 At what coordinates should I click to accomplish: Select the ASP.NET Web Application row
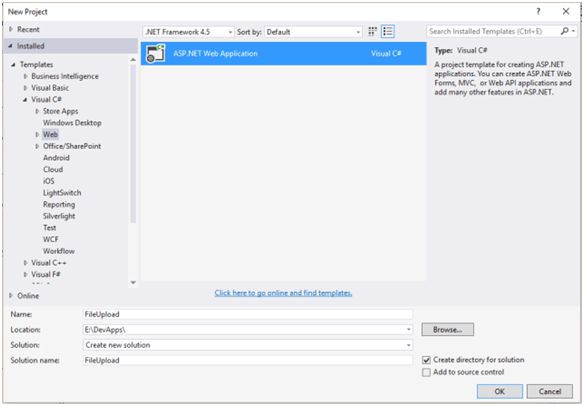283,53
